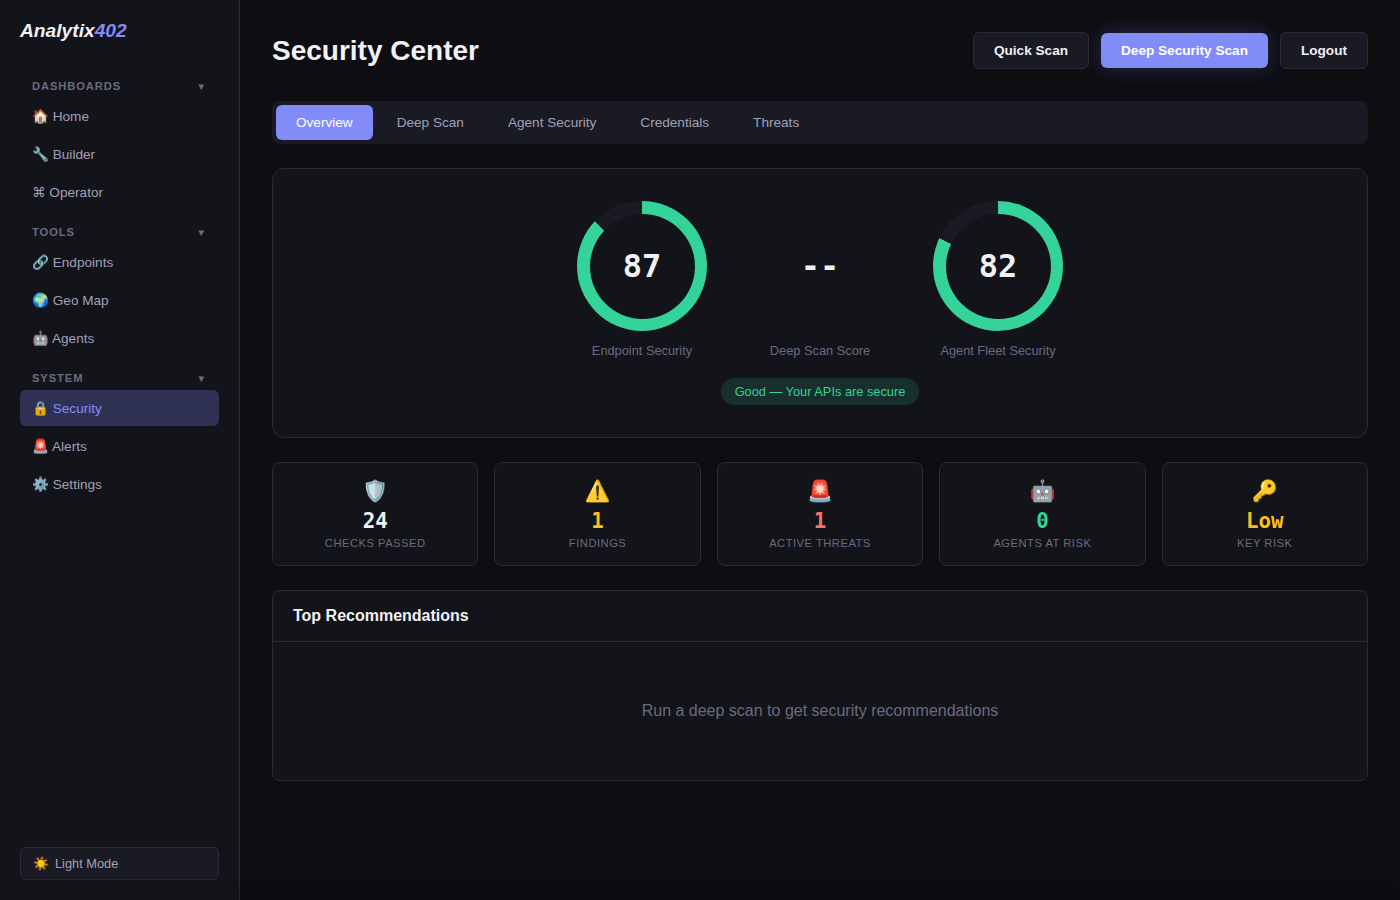Collapse the TOOLS section
This screenshot has width=1400, height=900.
(202, 232)
